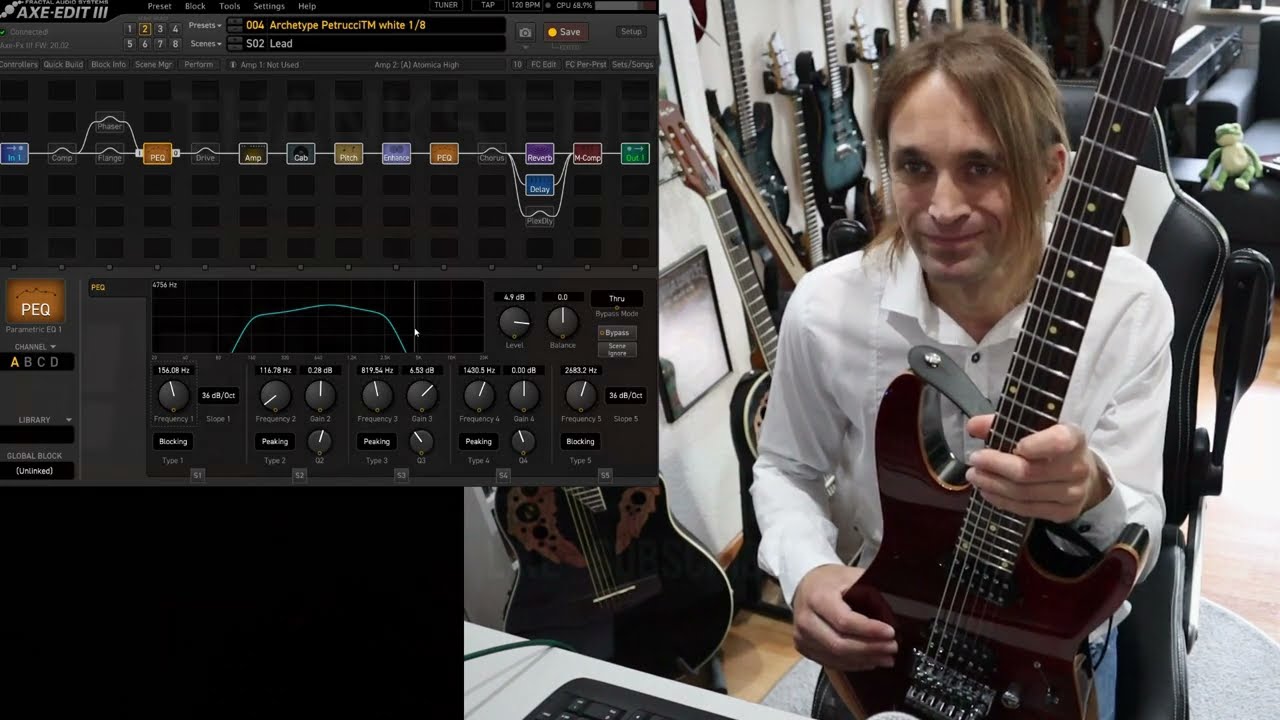
Task: Open the Type 2 Peaking dropdown
Action: pyautogui.click(x=275, y=441)
